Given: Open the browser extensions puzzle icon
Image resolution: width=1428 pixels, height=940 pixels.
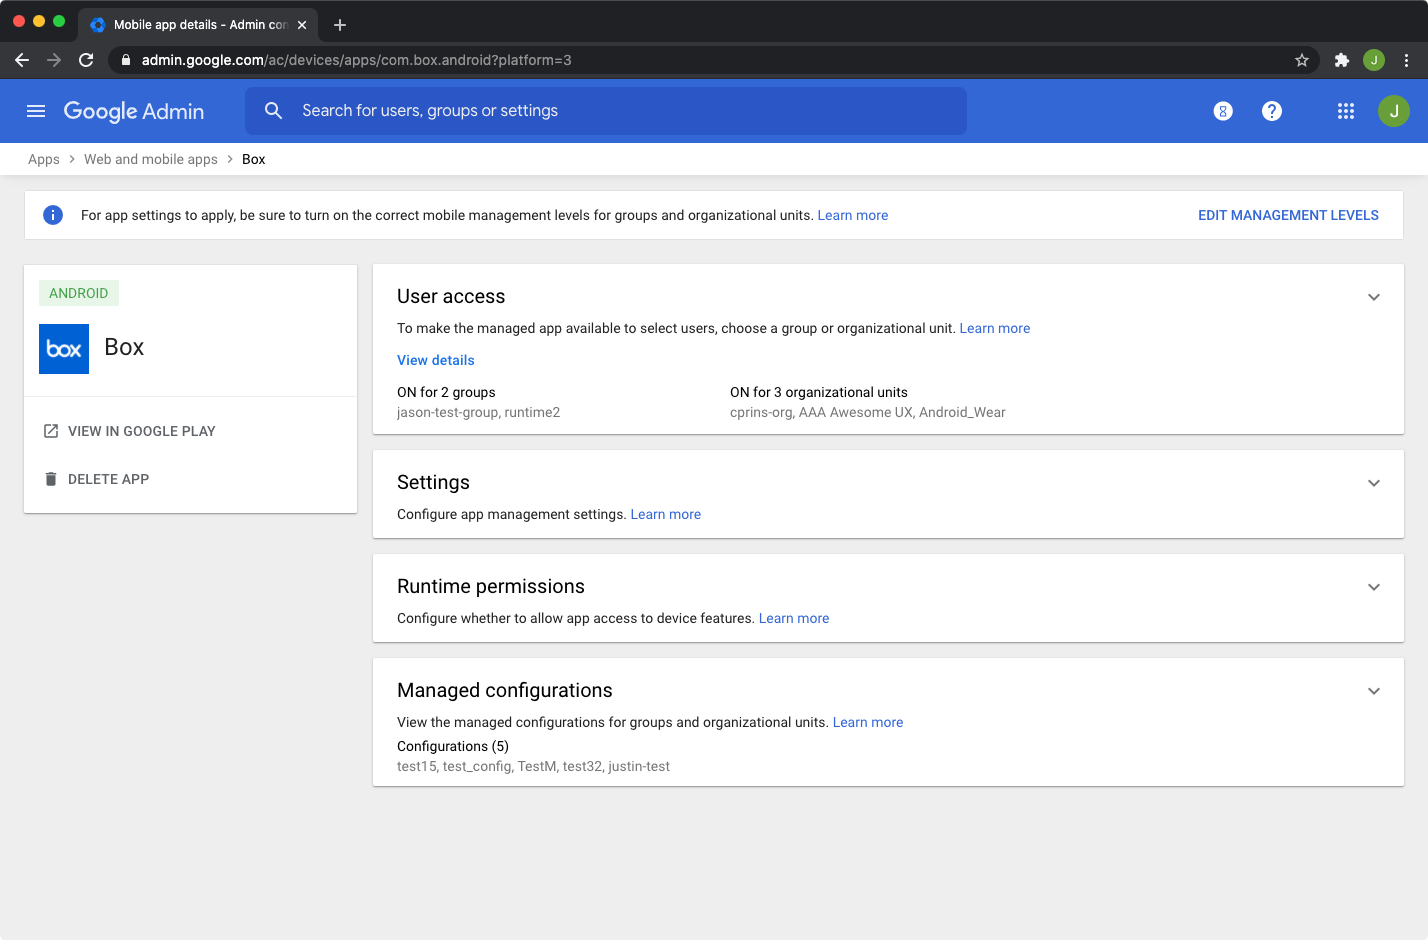Looking at the screenshot, I should click(x=1342, y=60).
